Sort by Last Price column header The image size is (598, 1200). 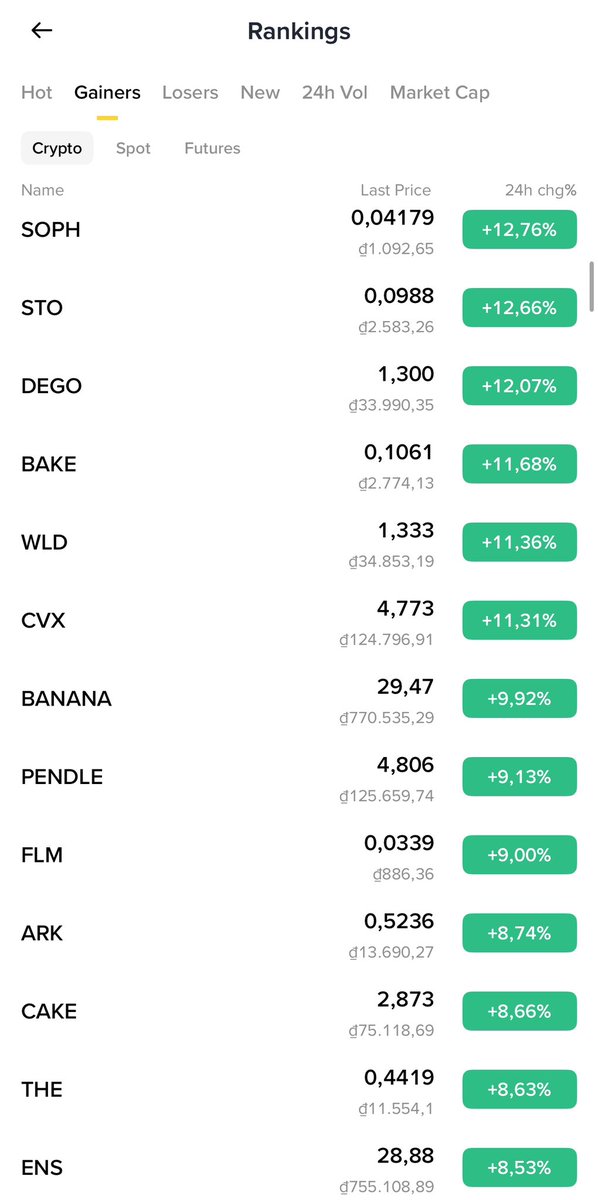tap(396, 190)
